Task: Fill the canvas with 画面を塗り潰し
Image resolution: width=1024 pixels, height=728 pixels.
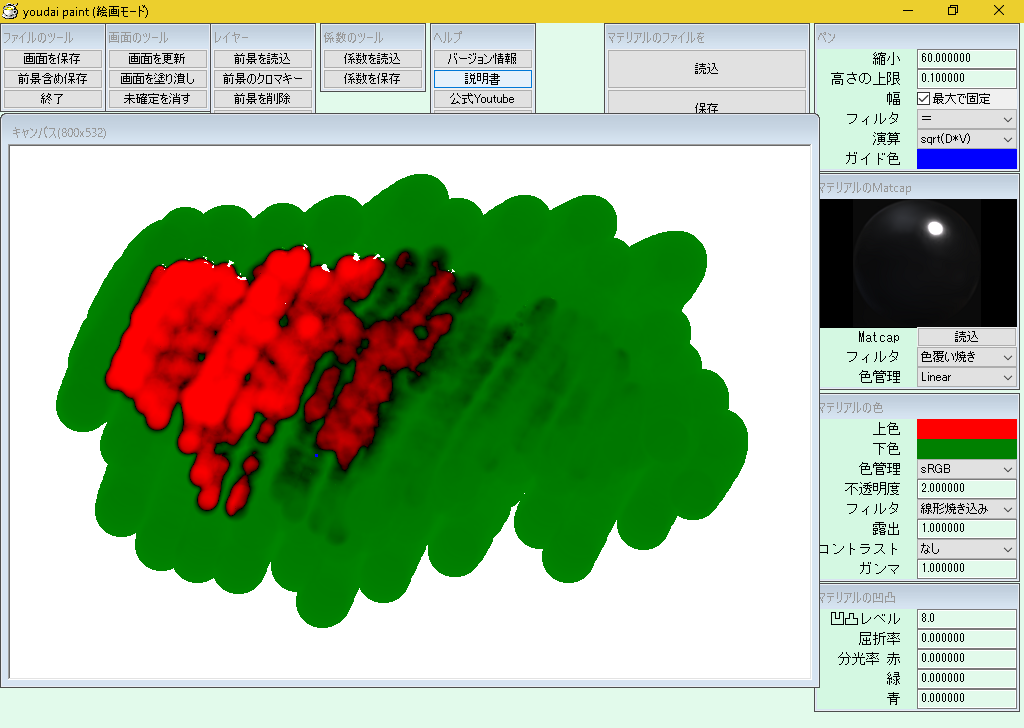Action: [x=157, y=78]
